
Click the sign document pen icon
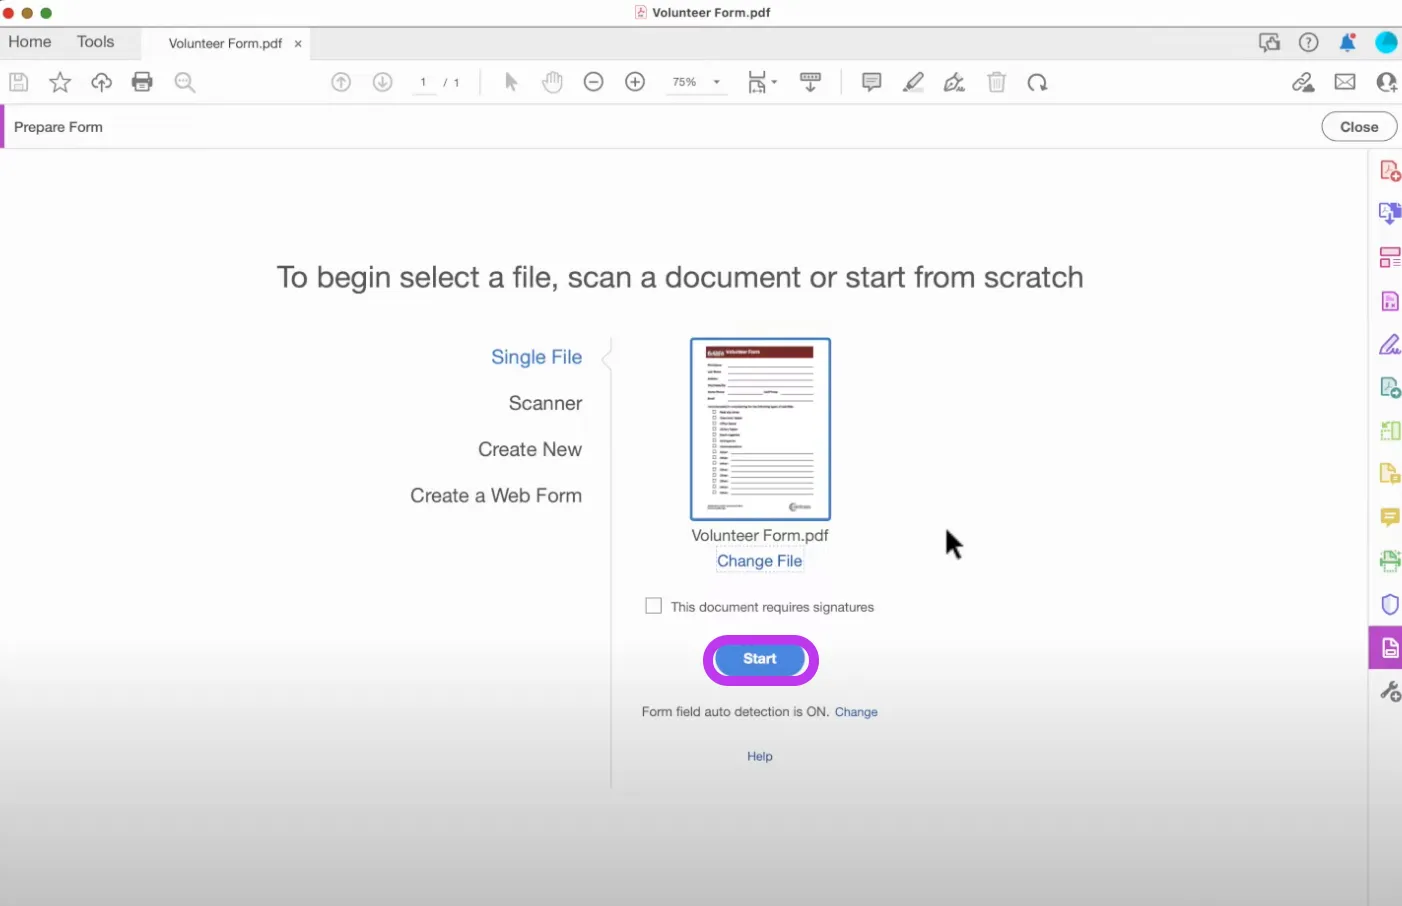pos(954,82)
